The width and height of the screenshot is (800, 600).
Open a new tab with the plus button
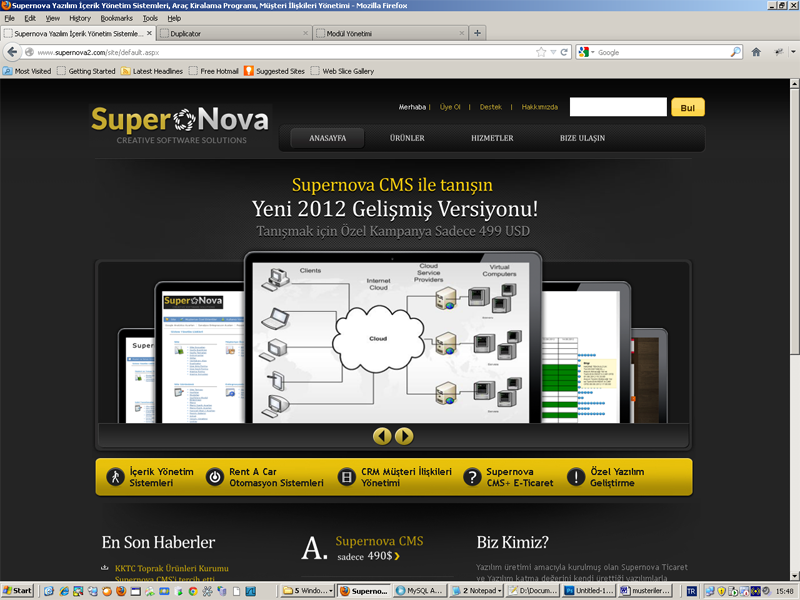click(477, 33)
